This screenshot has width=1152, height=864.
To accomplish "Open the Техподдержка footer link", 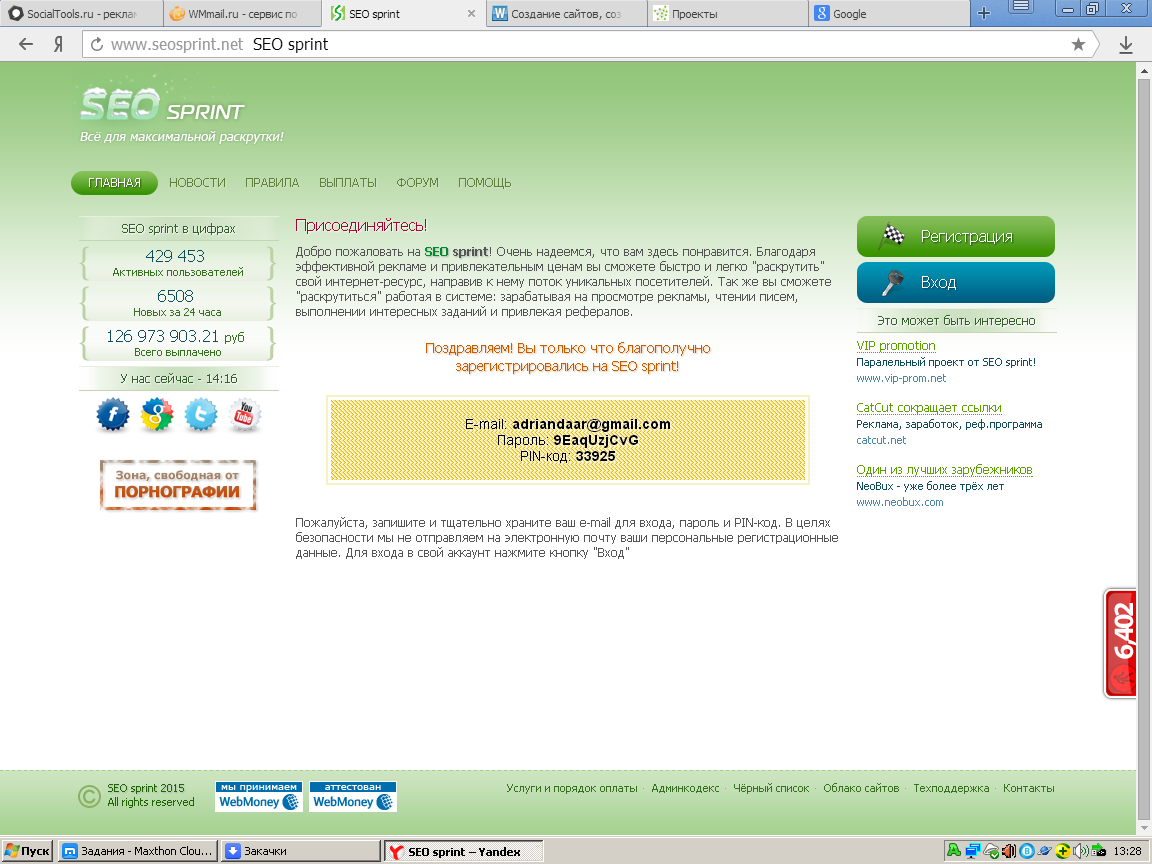I will 951,788.
